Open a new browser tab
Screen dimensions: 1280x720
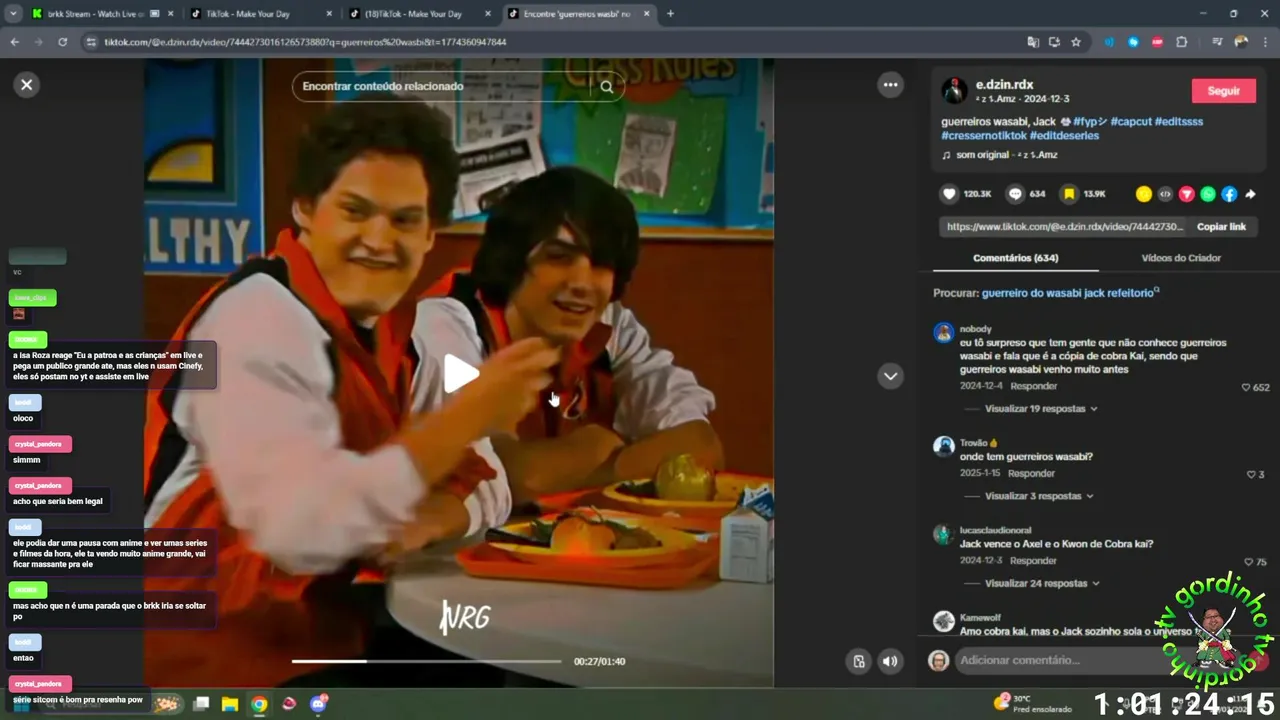click(670, 14)
